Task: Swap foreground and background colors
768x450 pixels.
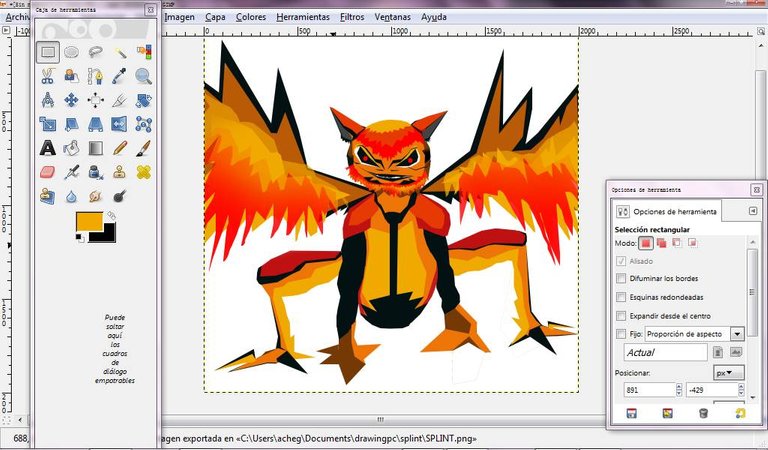Action: 111,215
